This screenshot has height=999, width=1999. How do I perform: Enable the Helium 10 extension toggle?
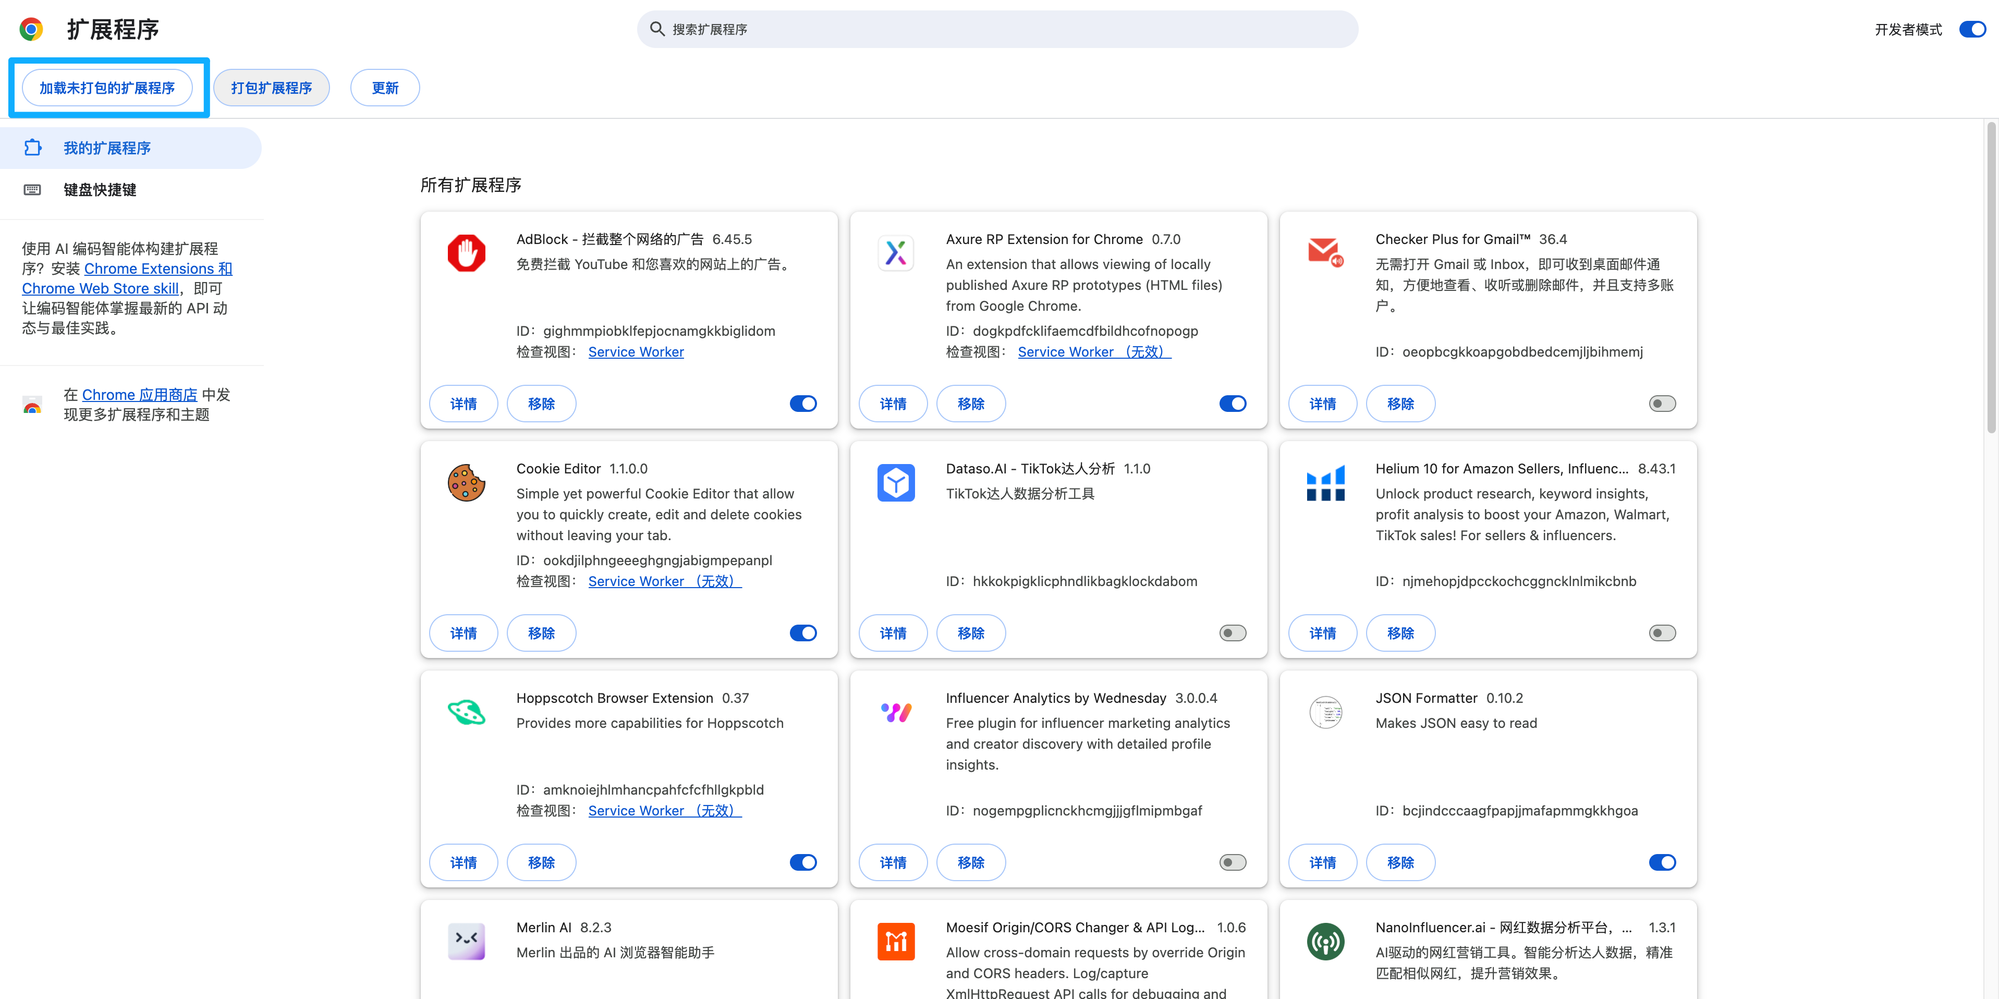pos(1662,633)
